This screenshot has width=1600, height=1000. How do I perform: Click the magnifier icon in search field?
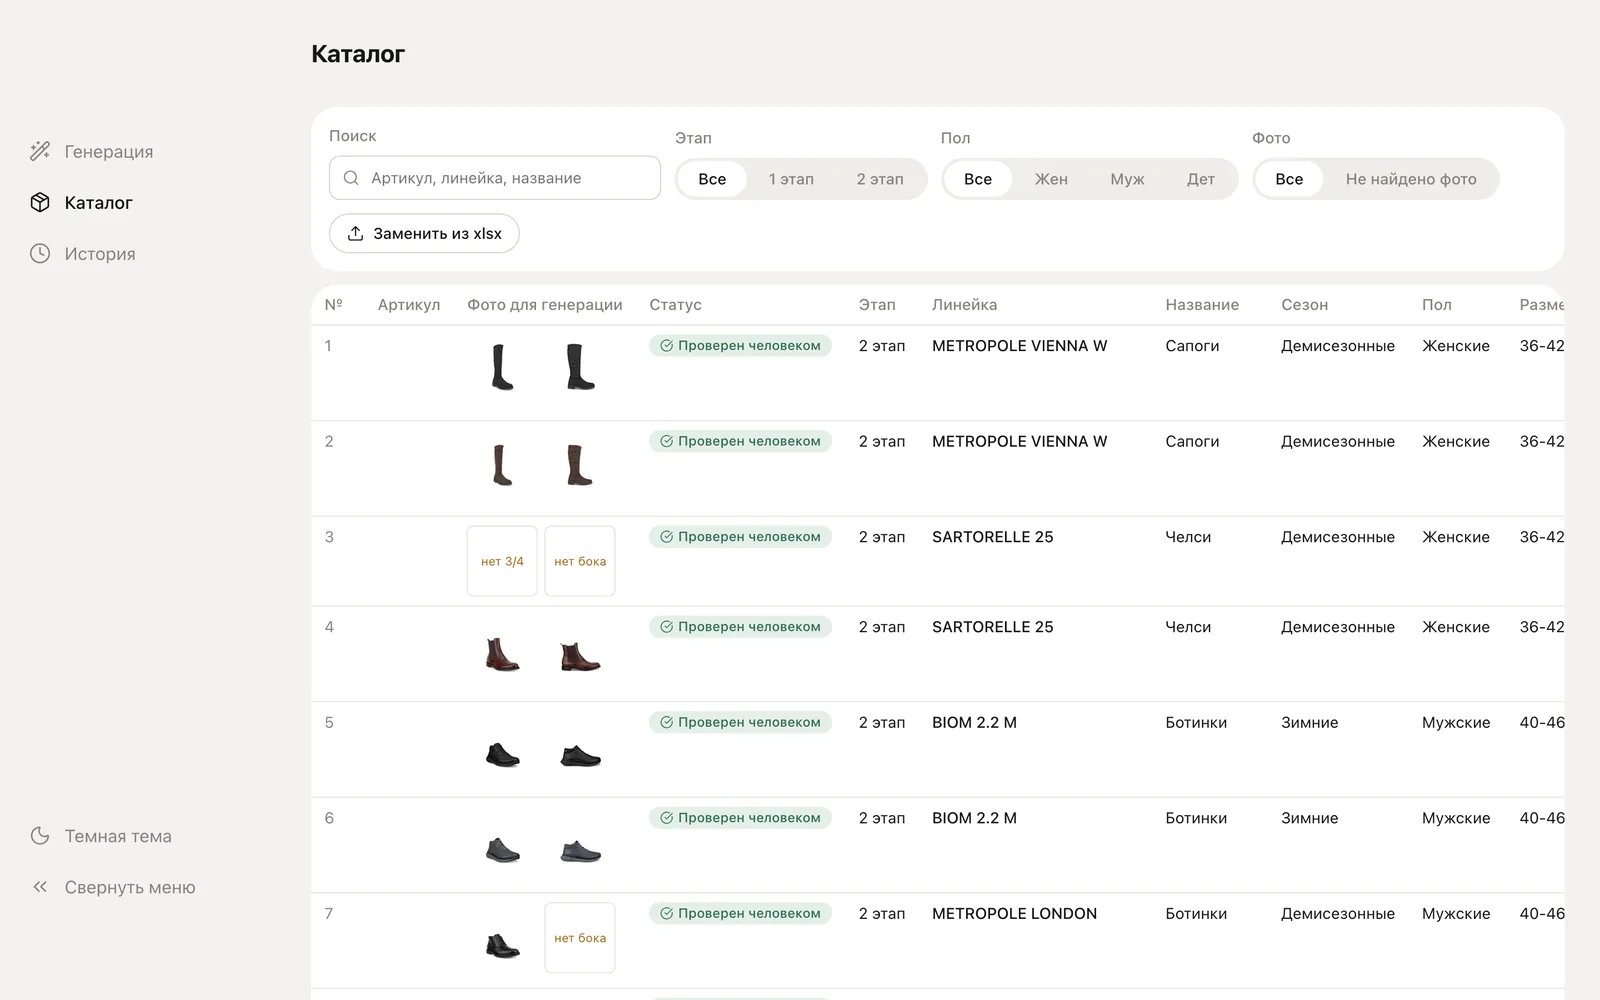click(351, 178)
